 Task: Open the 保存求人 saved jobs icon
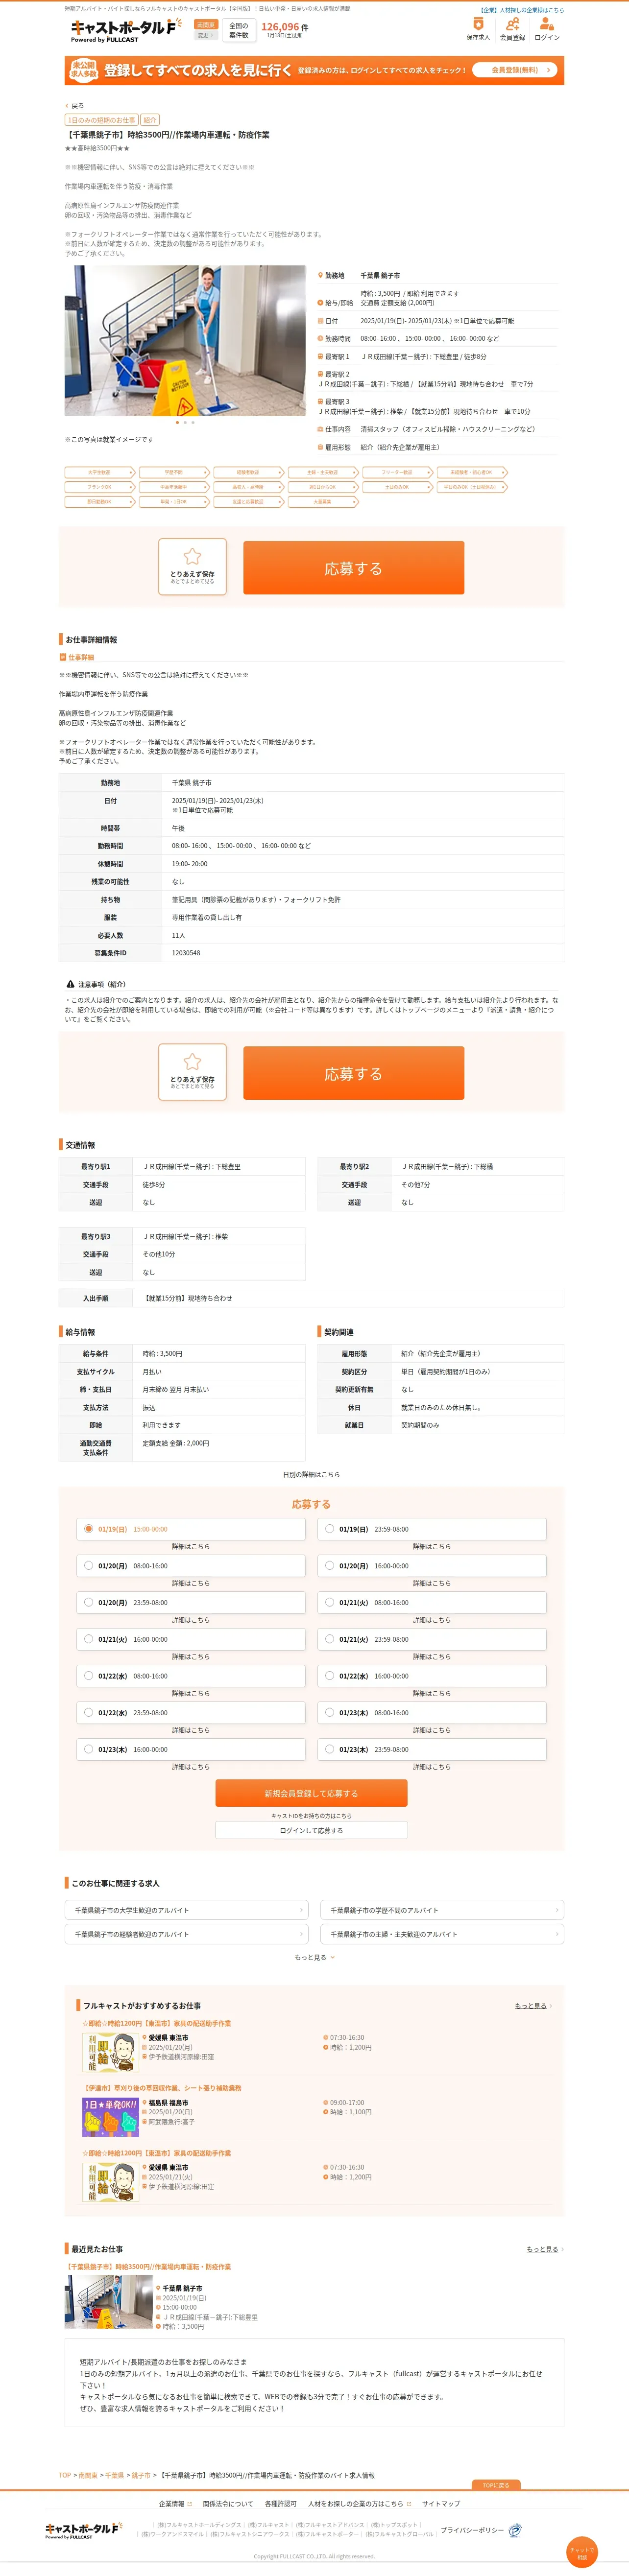[478, 28]
